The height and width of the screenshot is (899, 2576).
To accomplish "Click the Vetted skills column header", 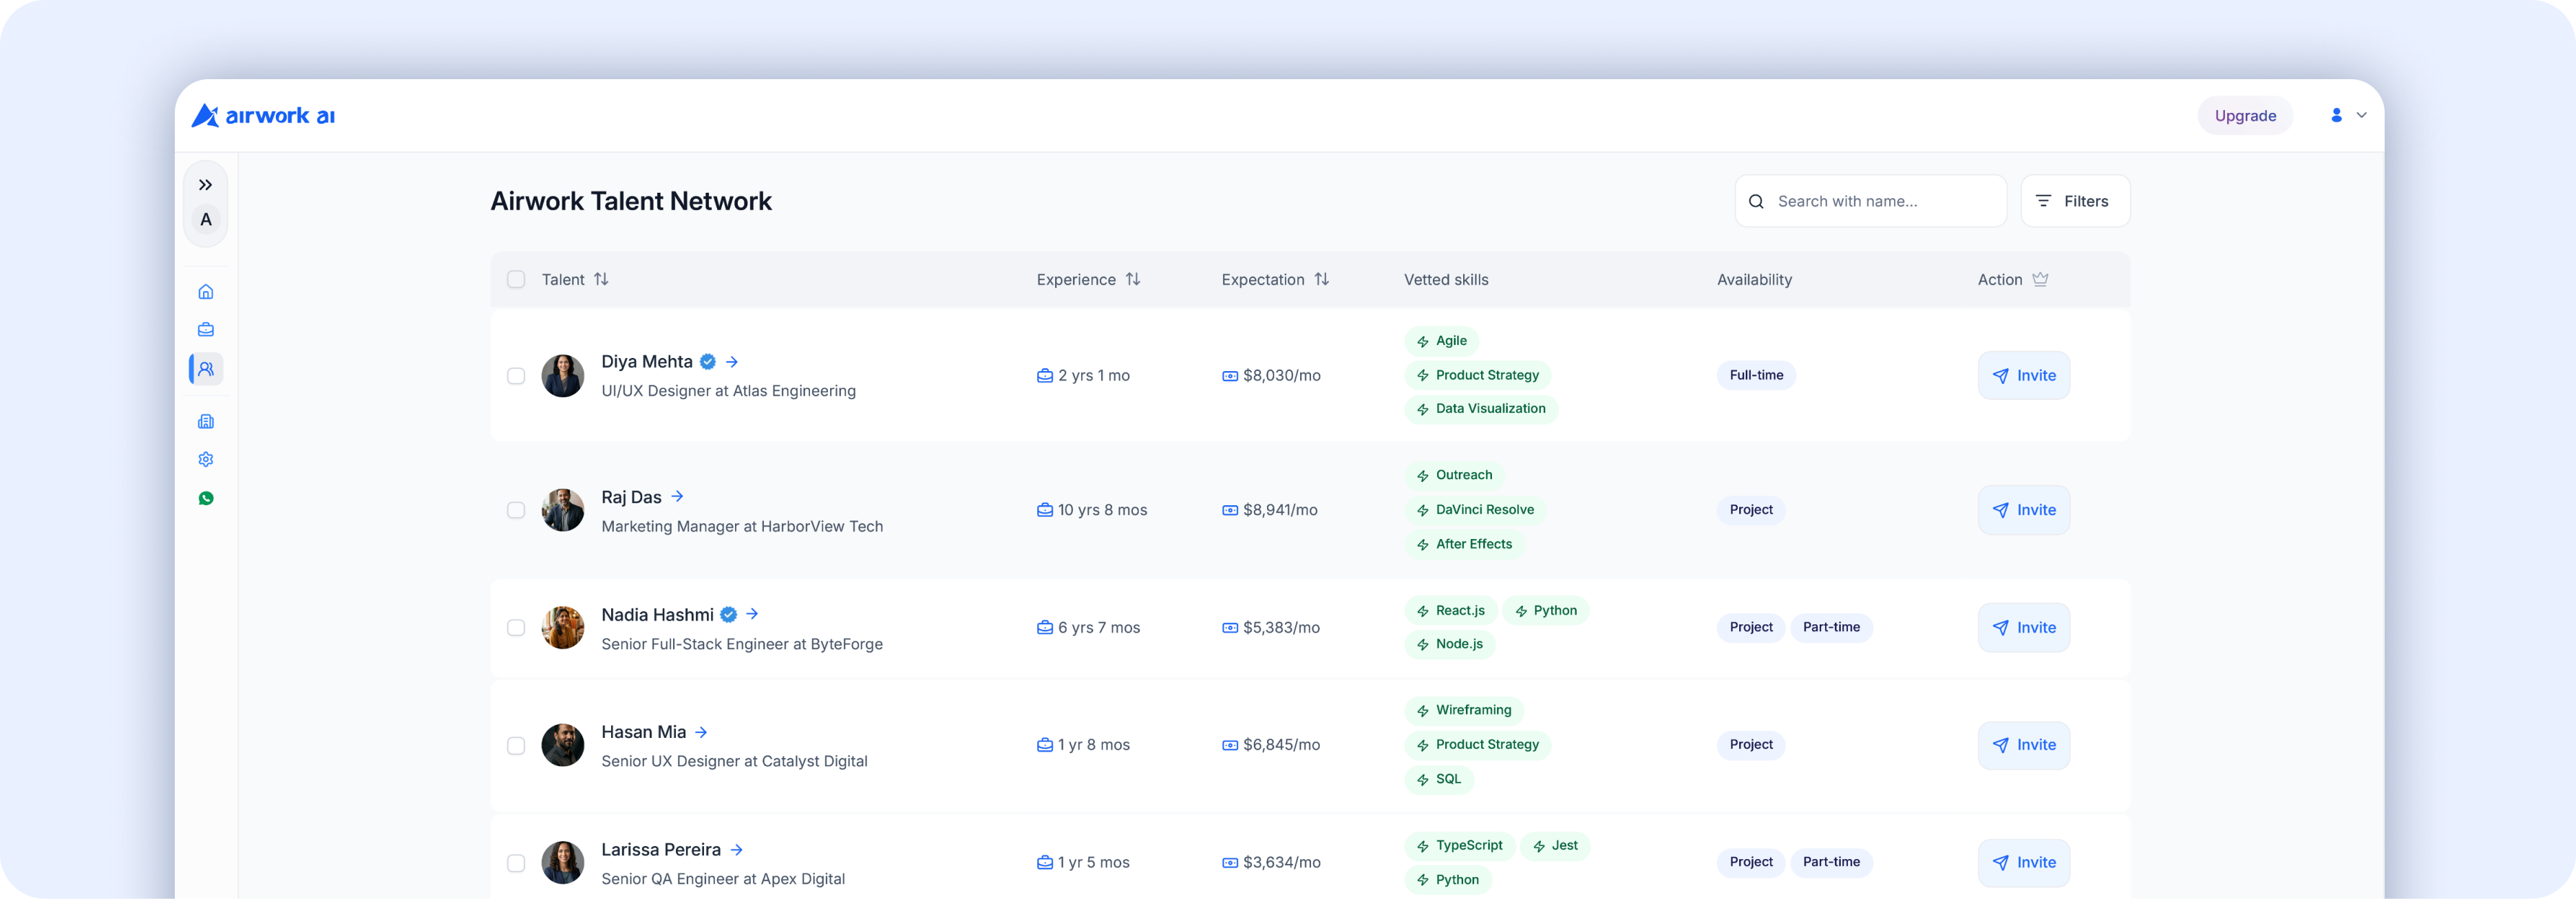I will 1446,280.
